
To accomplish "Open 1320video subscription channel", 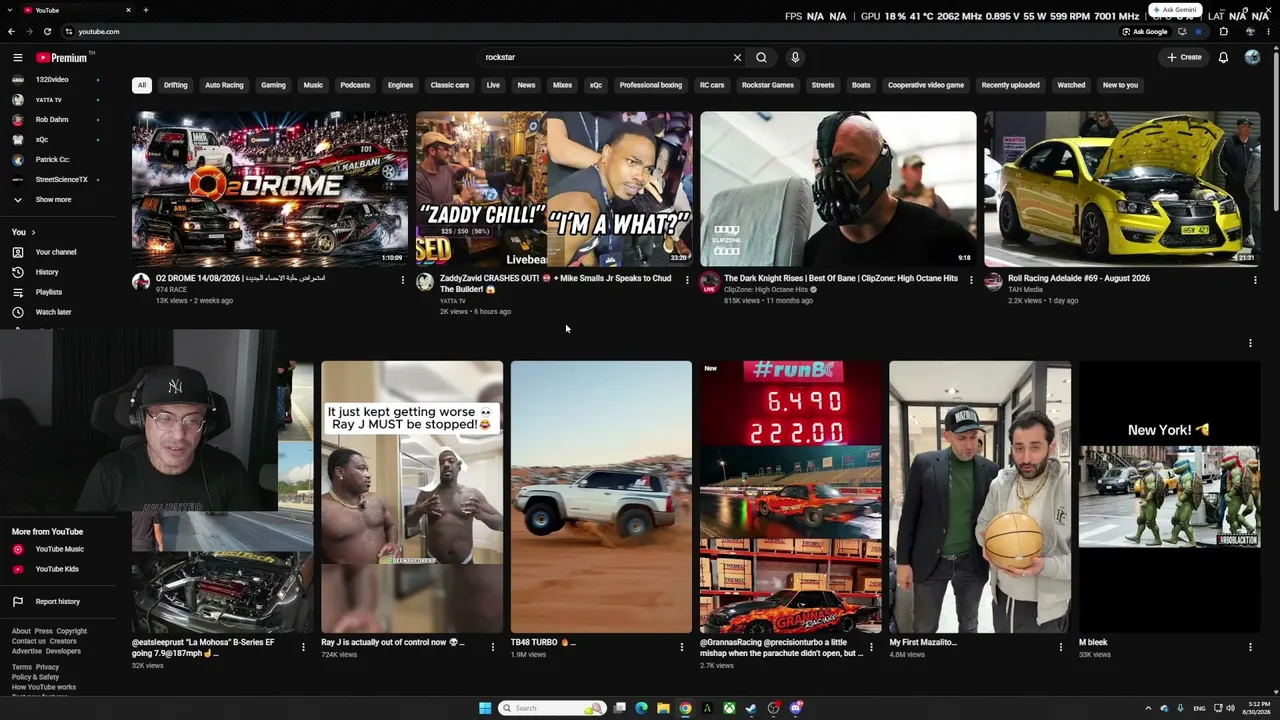I will (x=56, y=79).
